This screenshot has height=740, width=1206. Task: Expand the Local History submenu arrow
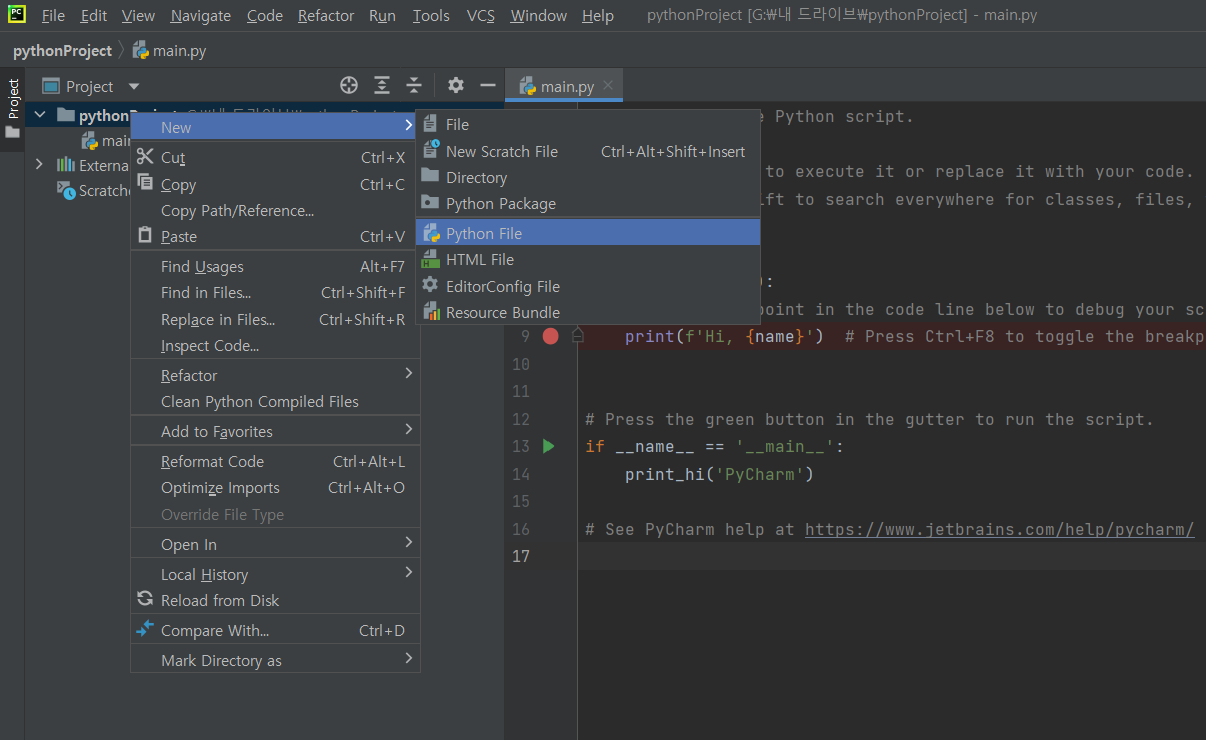408,572
